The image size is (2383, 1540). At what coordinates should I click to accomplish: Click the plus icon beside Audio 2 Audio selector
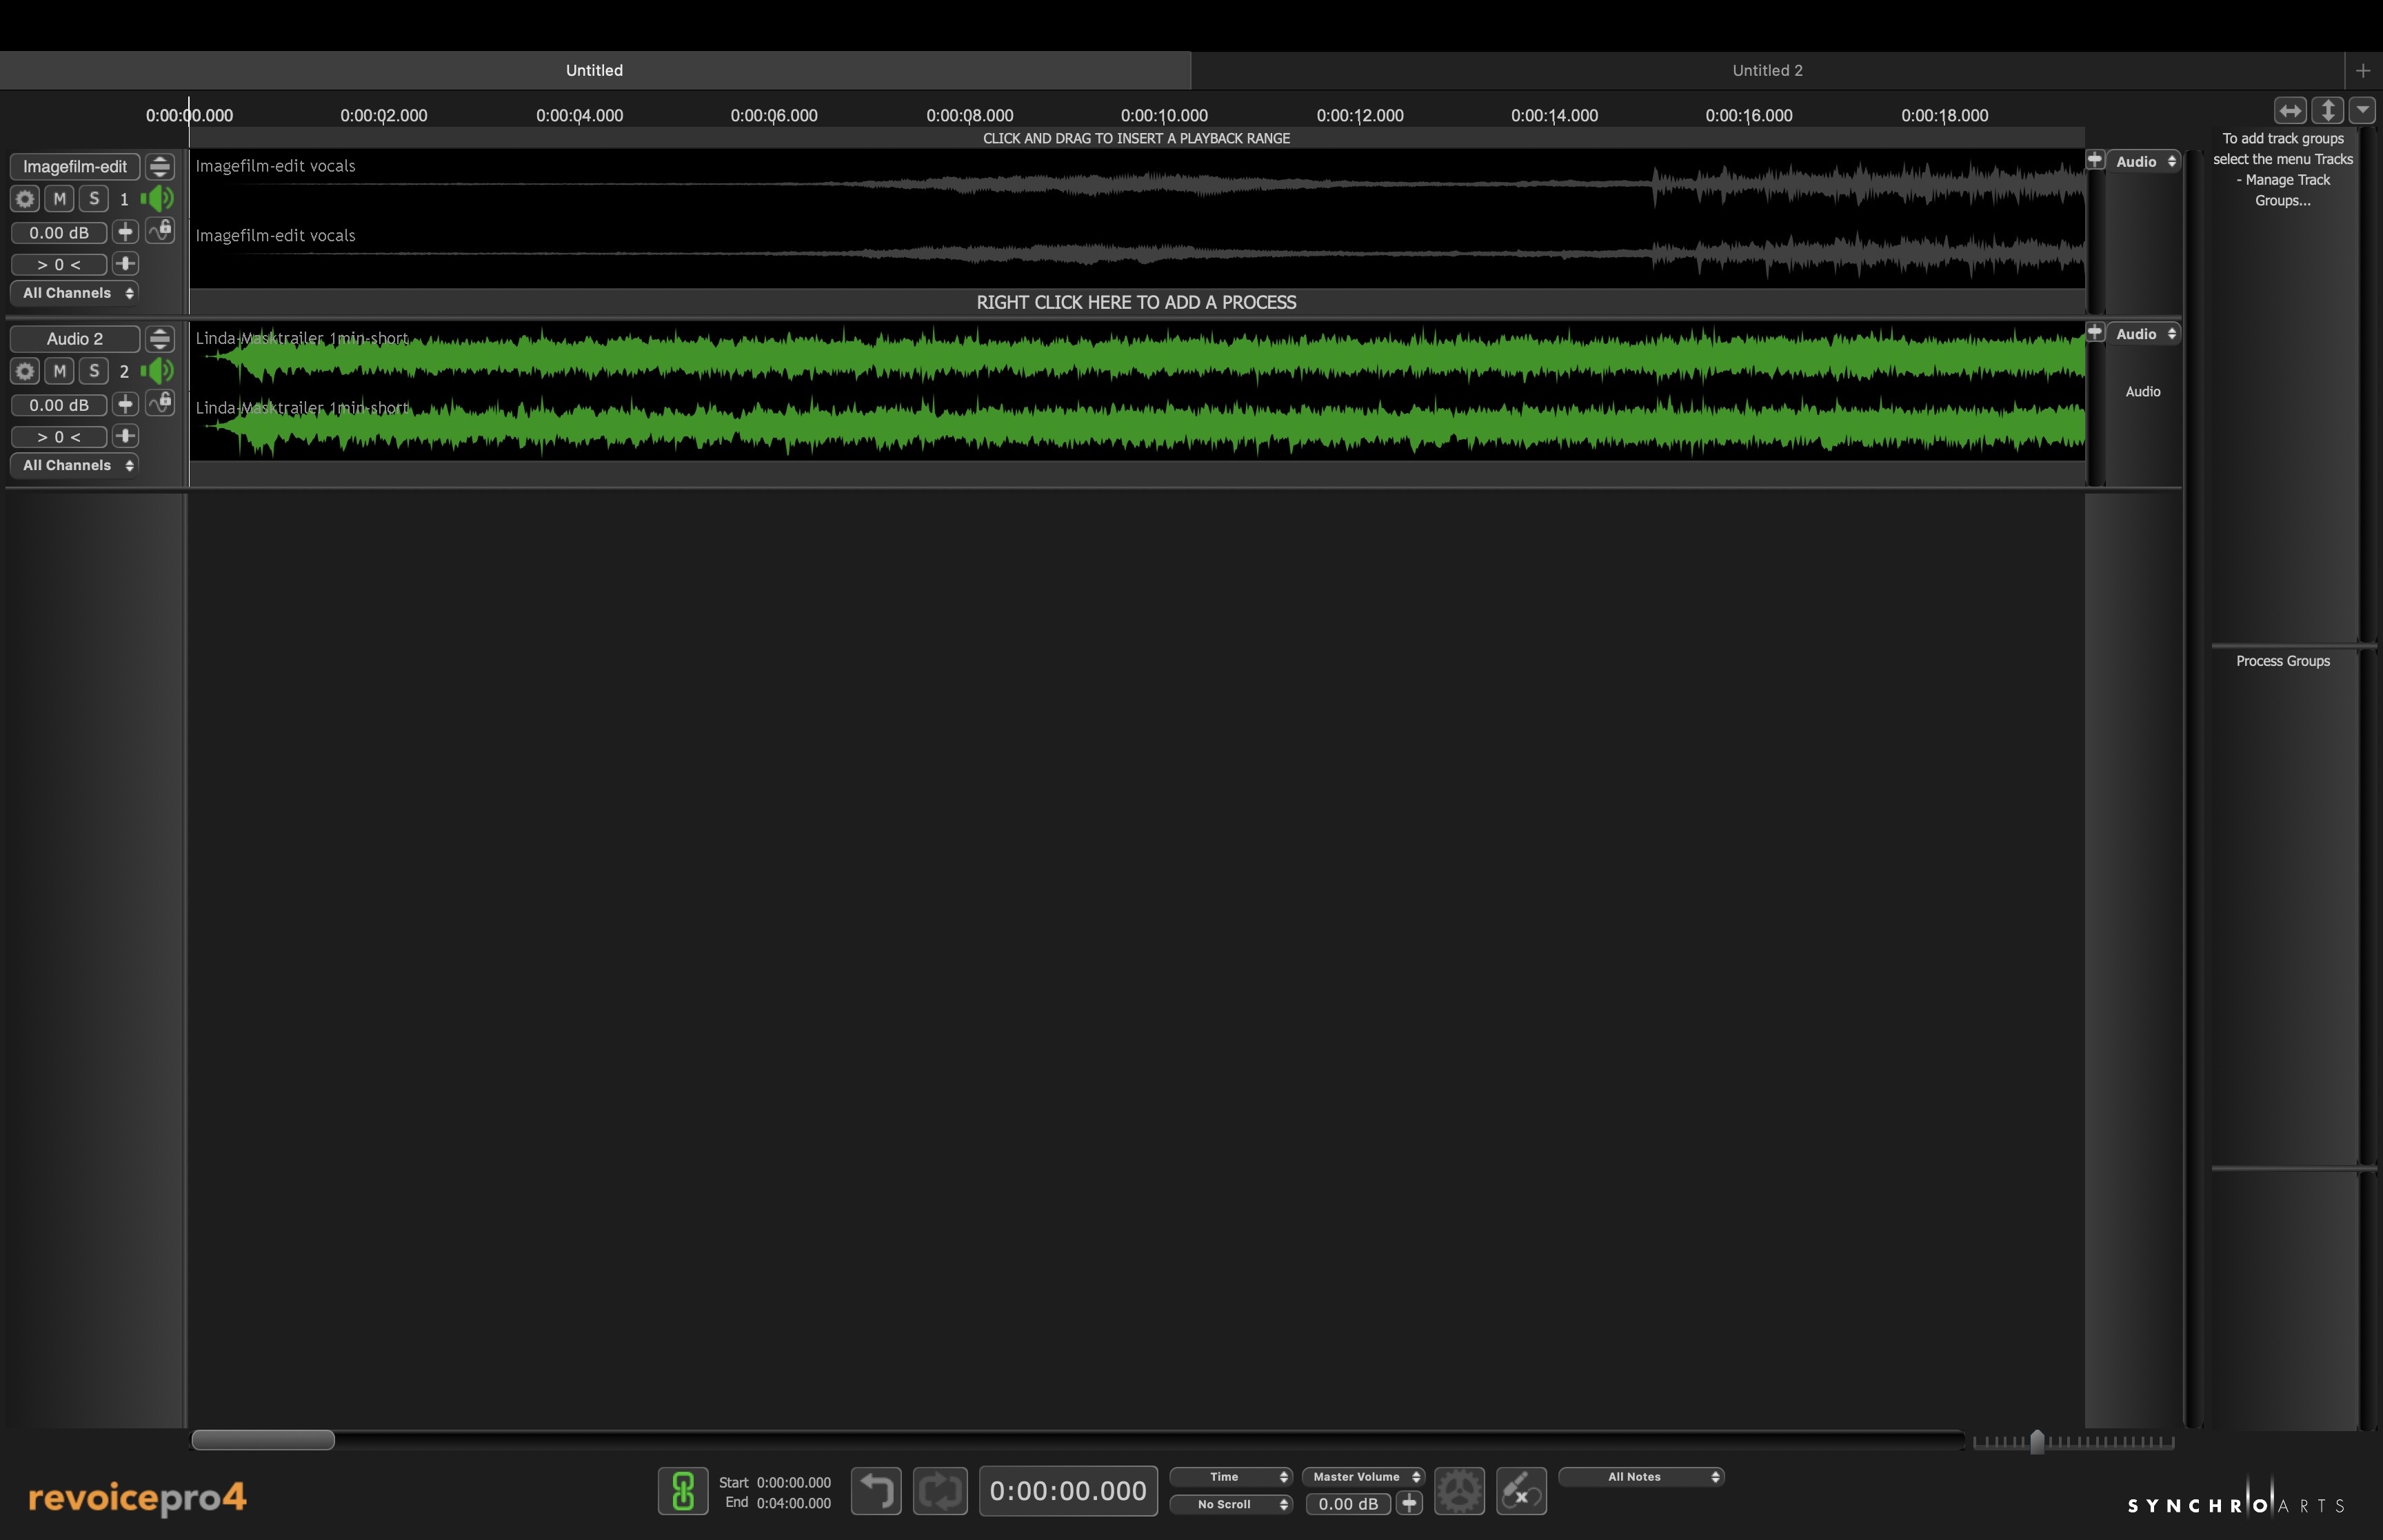click(2095, 332)
